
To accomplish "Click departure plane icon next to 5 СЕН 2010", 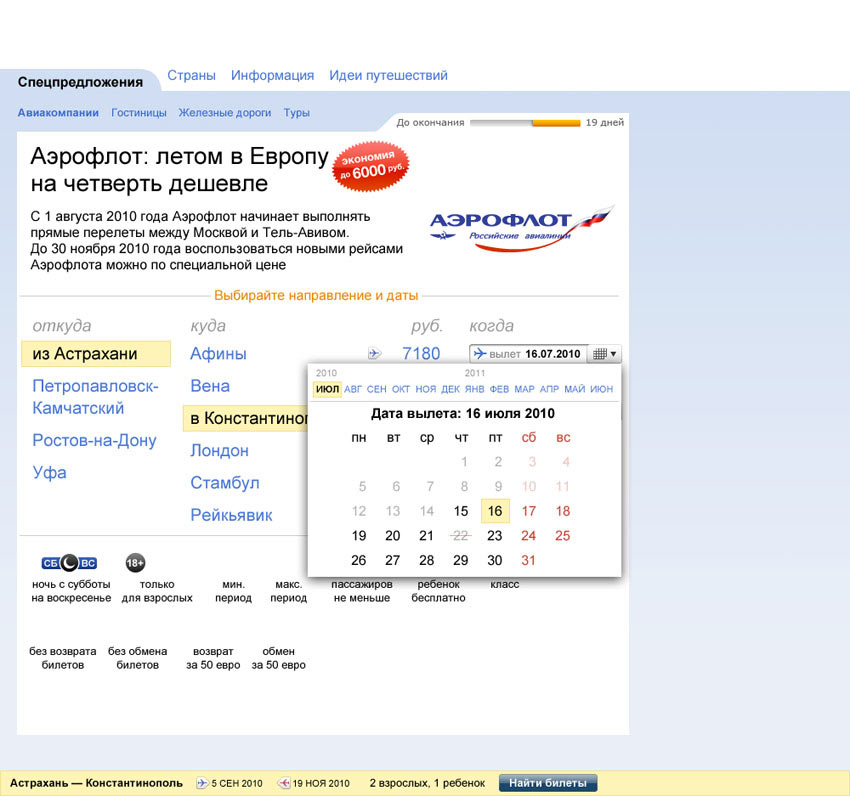I will [x=202, y=783].
